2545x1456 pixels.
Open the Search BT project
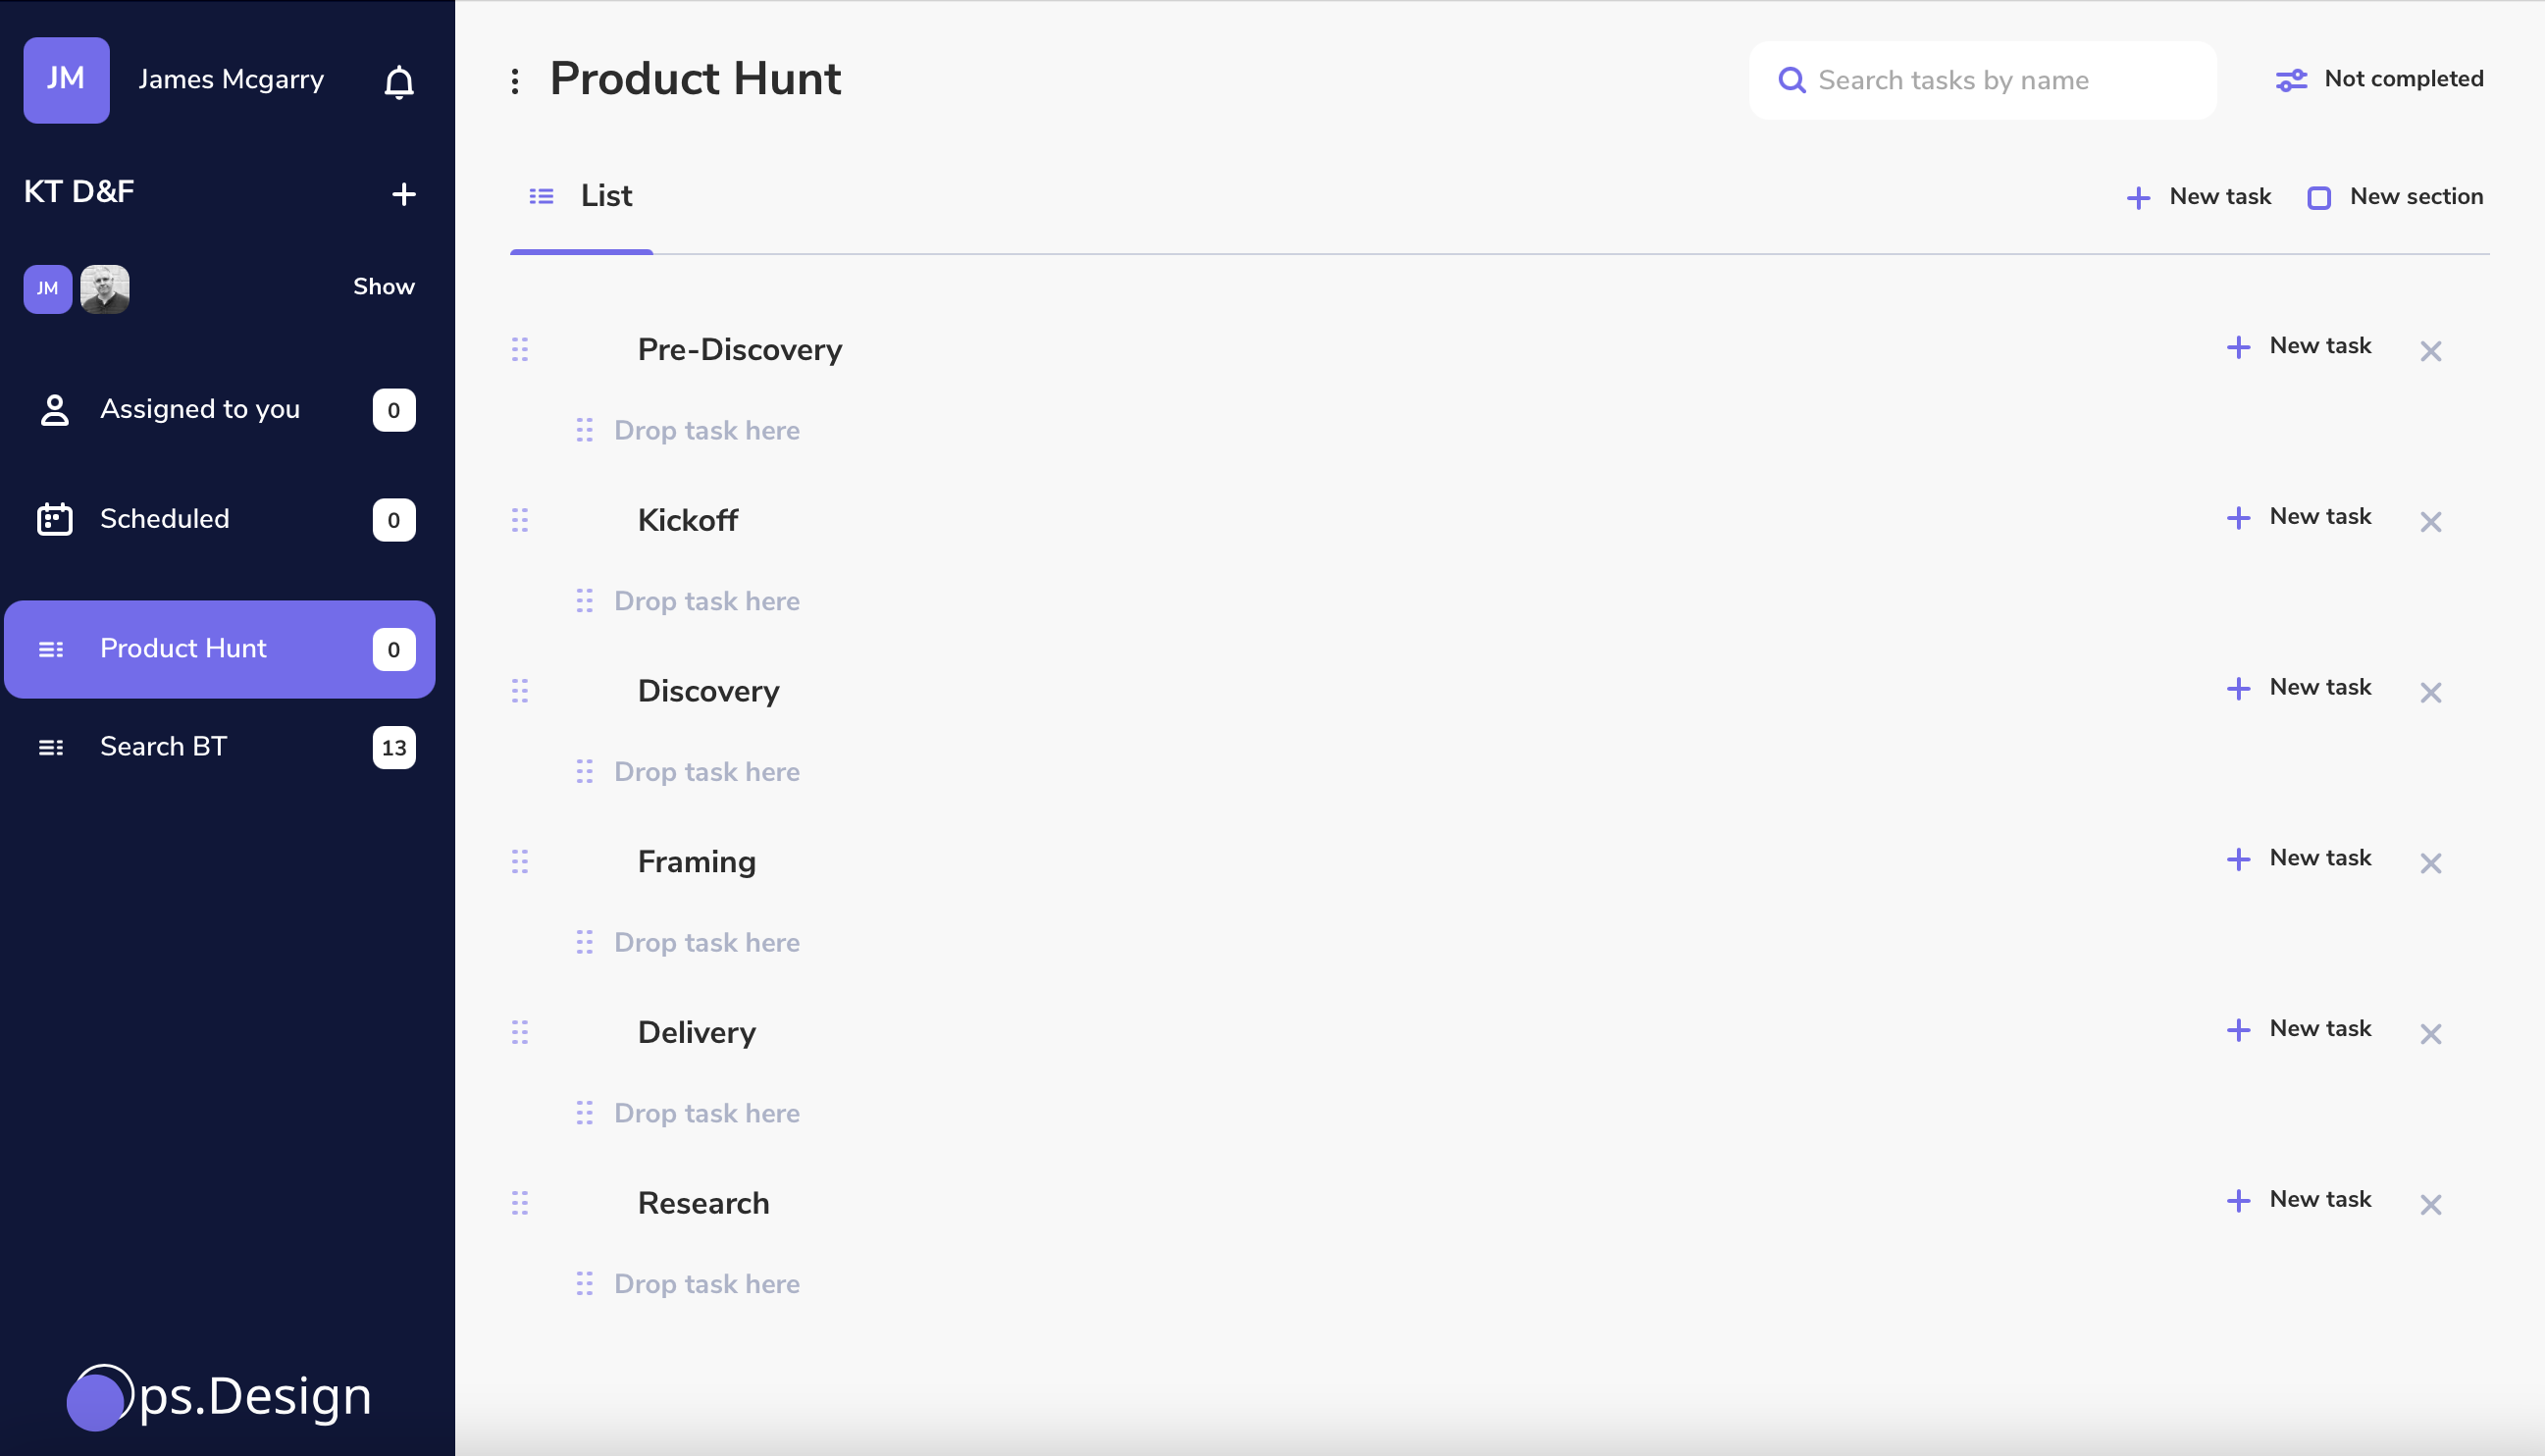[220, 748]
